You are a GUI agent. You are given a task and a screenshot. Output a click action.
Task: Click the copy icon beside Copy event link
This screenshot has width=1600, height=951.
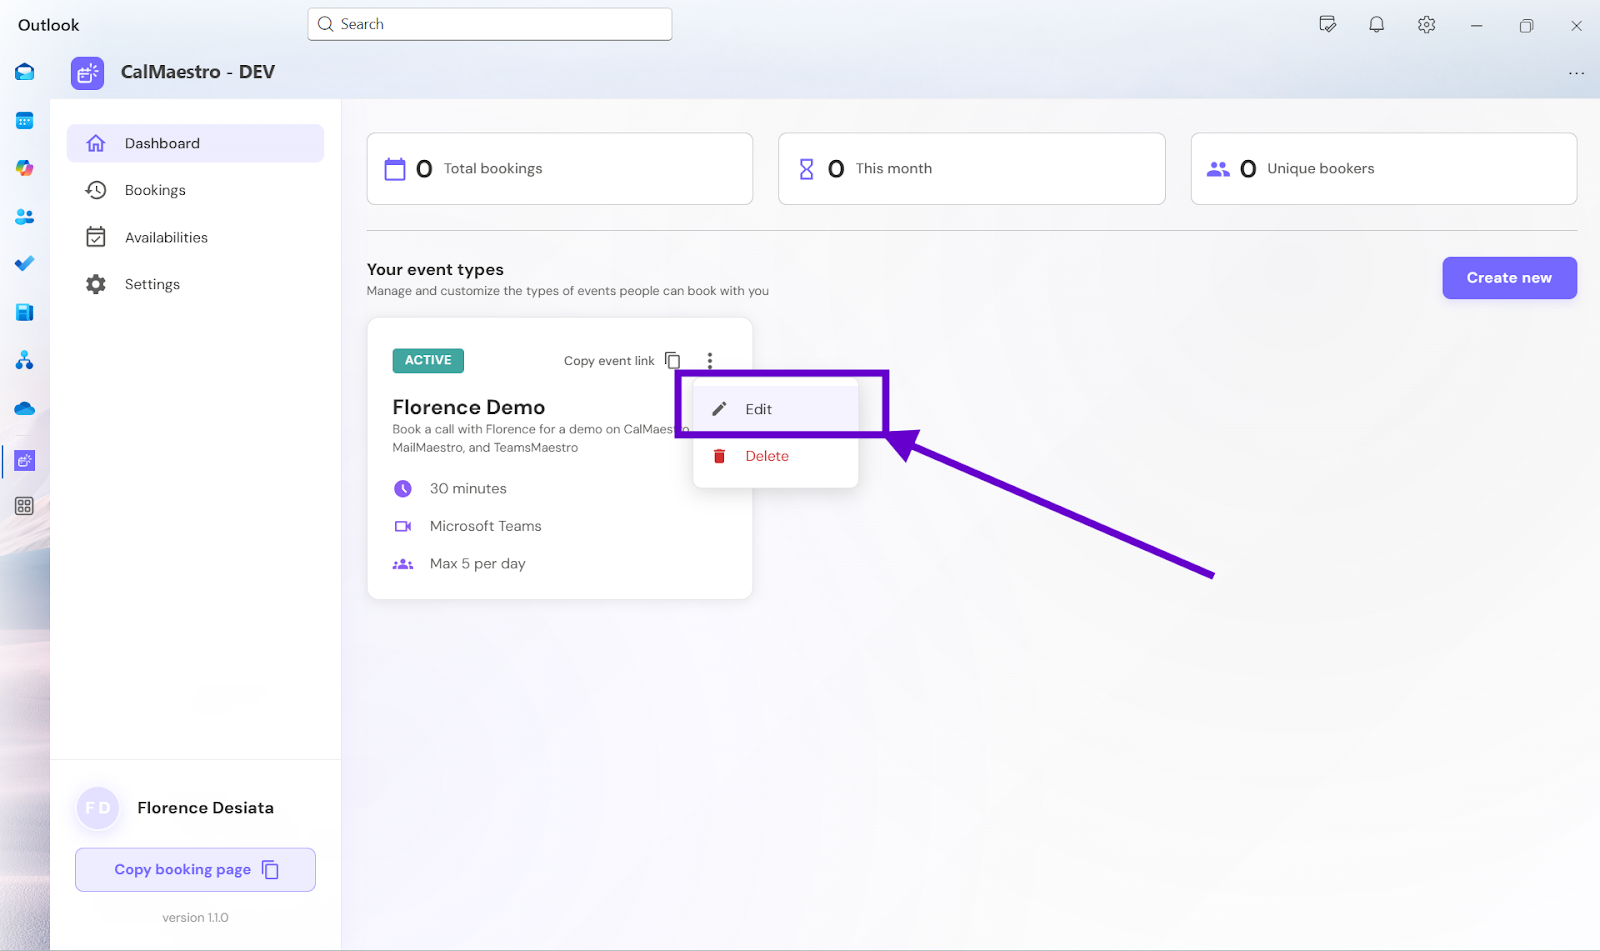coord(673,361)
